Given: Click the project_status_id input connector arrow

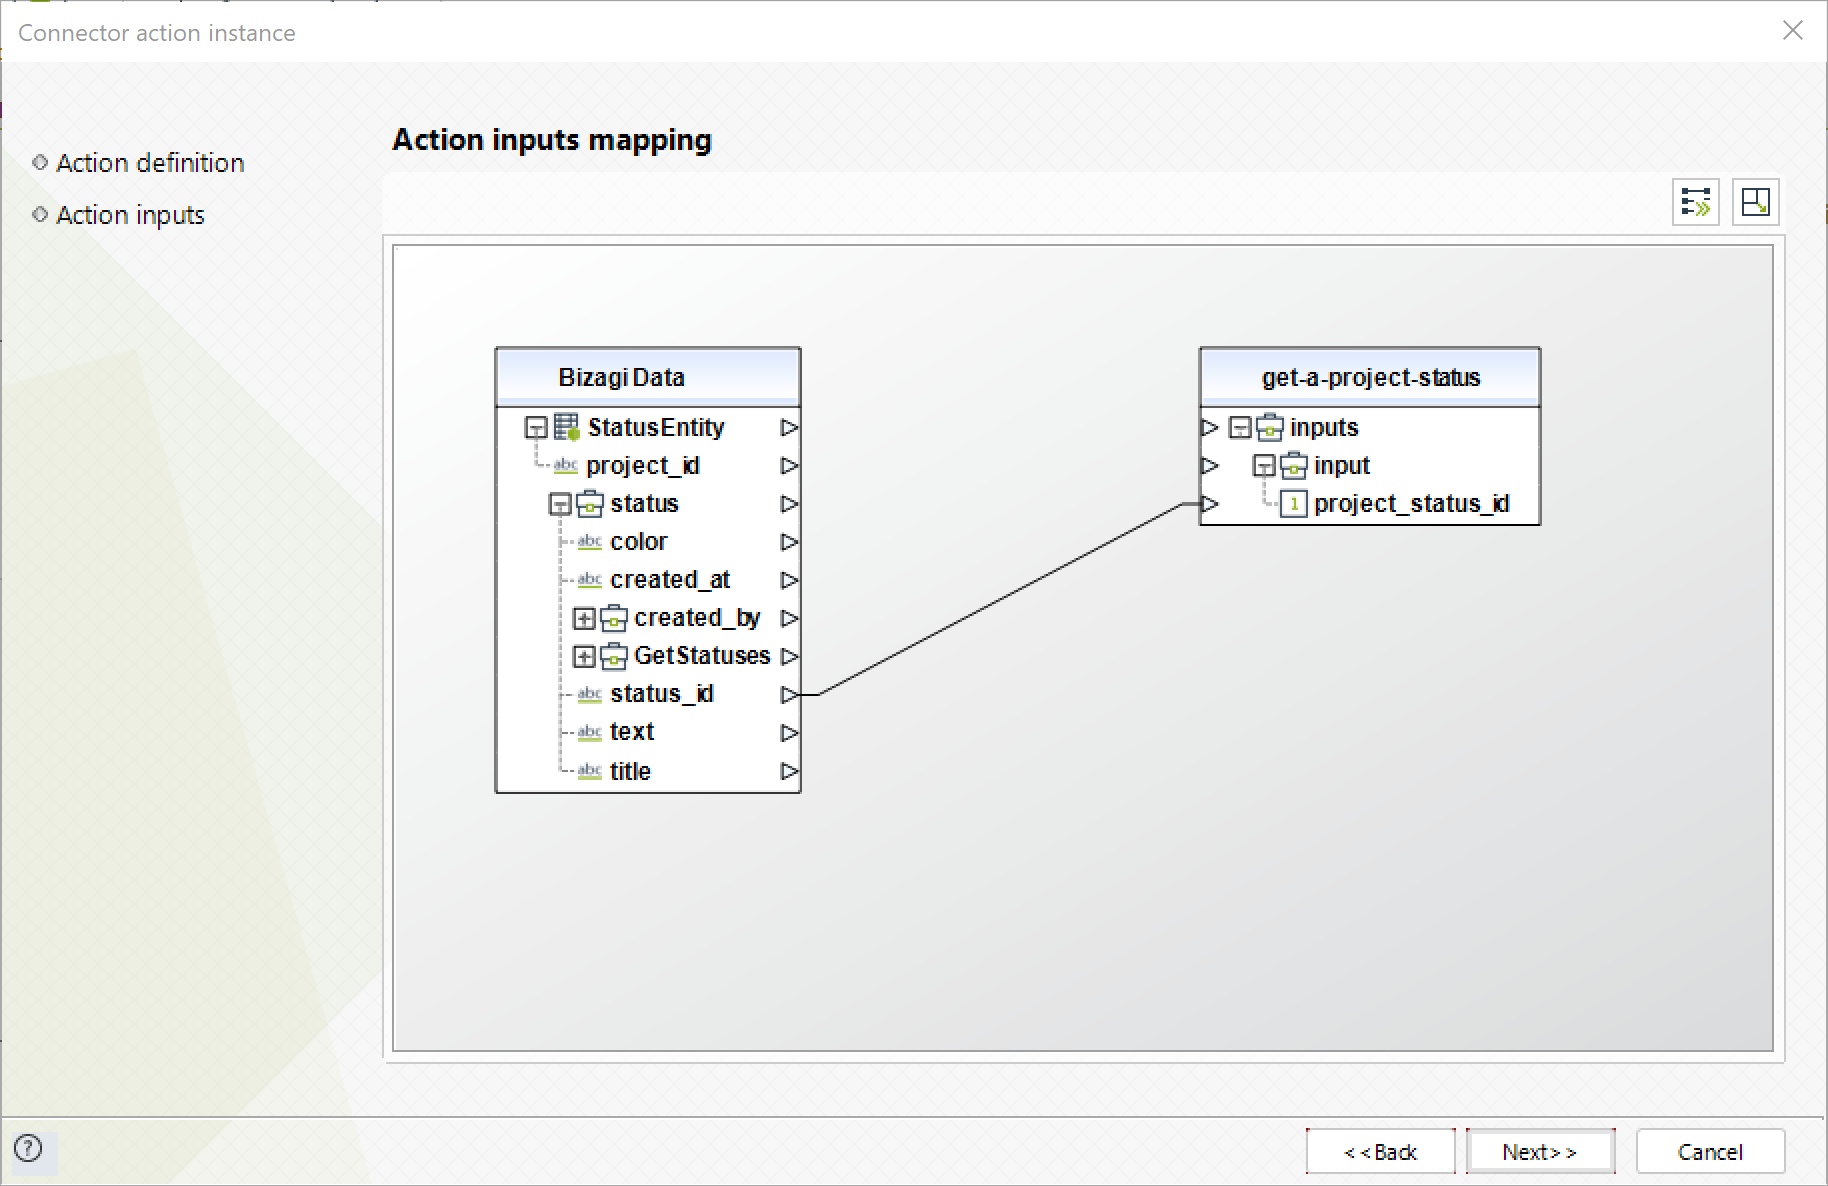Looking at the screenshot, I should [1210, 504].
